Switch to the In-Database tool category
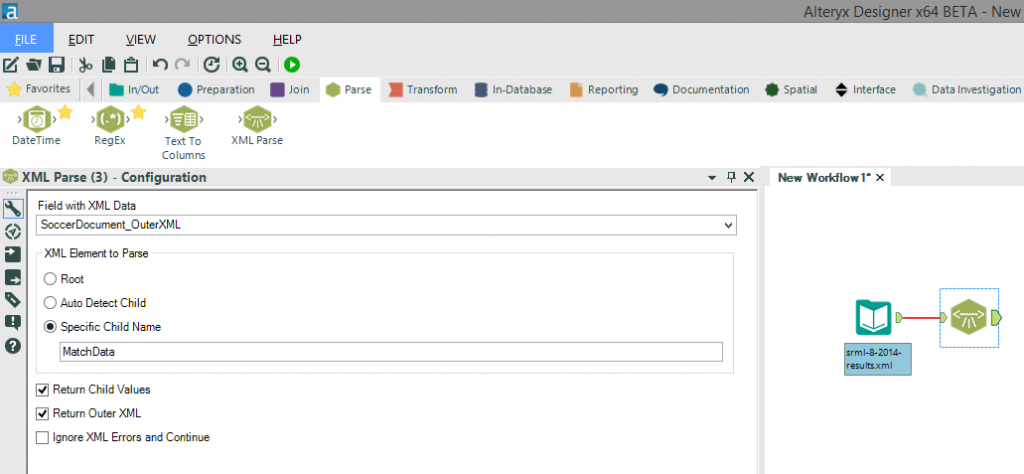 tap(514, 89)
